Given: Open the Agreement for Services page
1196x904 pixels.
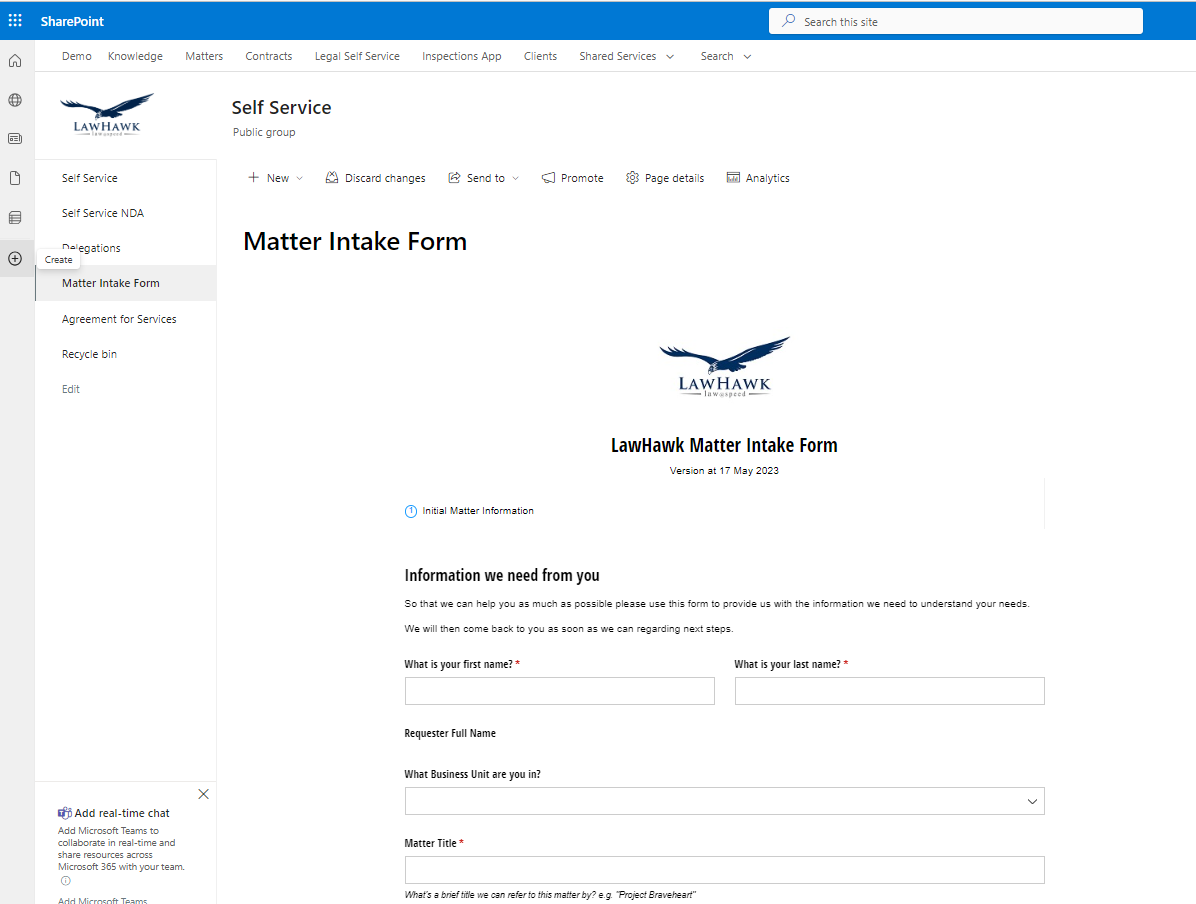Looking at the screenshot, I should click(x=119, y=318).
